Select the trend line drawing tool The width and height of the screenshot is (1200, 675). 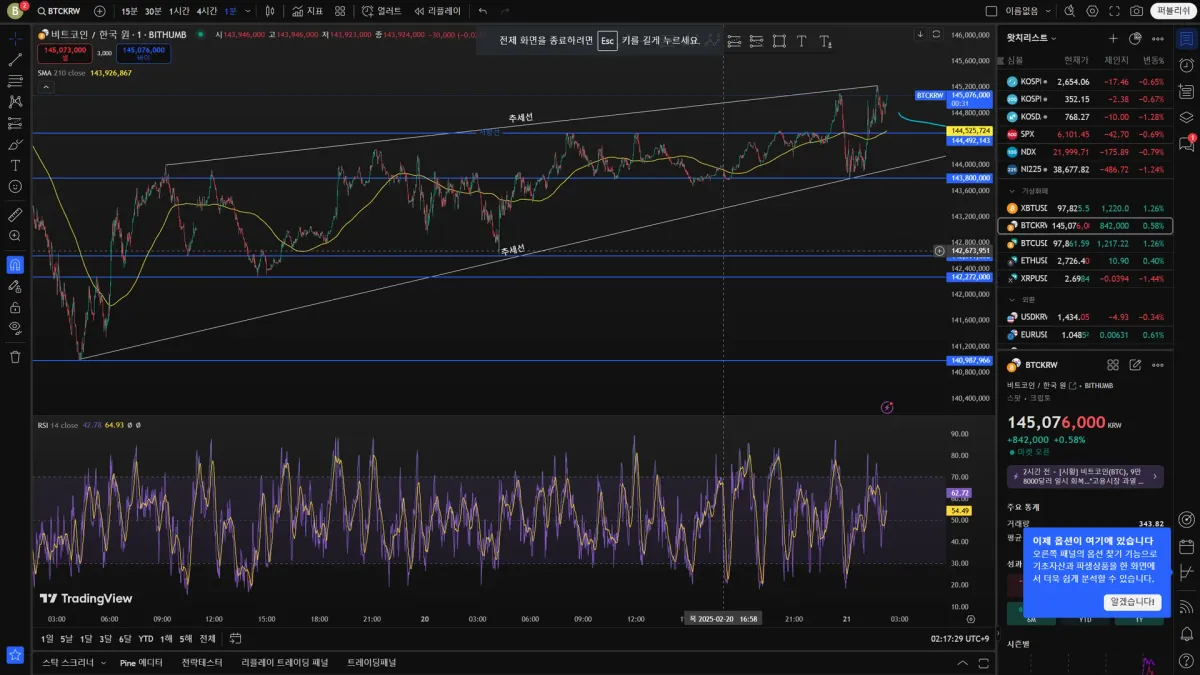(x=15, y=60)
